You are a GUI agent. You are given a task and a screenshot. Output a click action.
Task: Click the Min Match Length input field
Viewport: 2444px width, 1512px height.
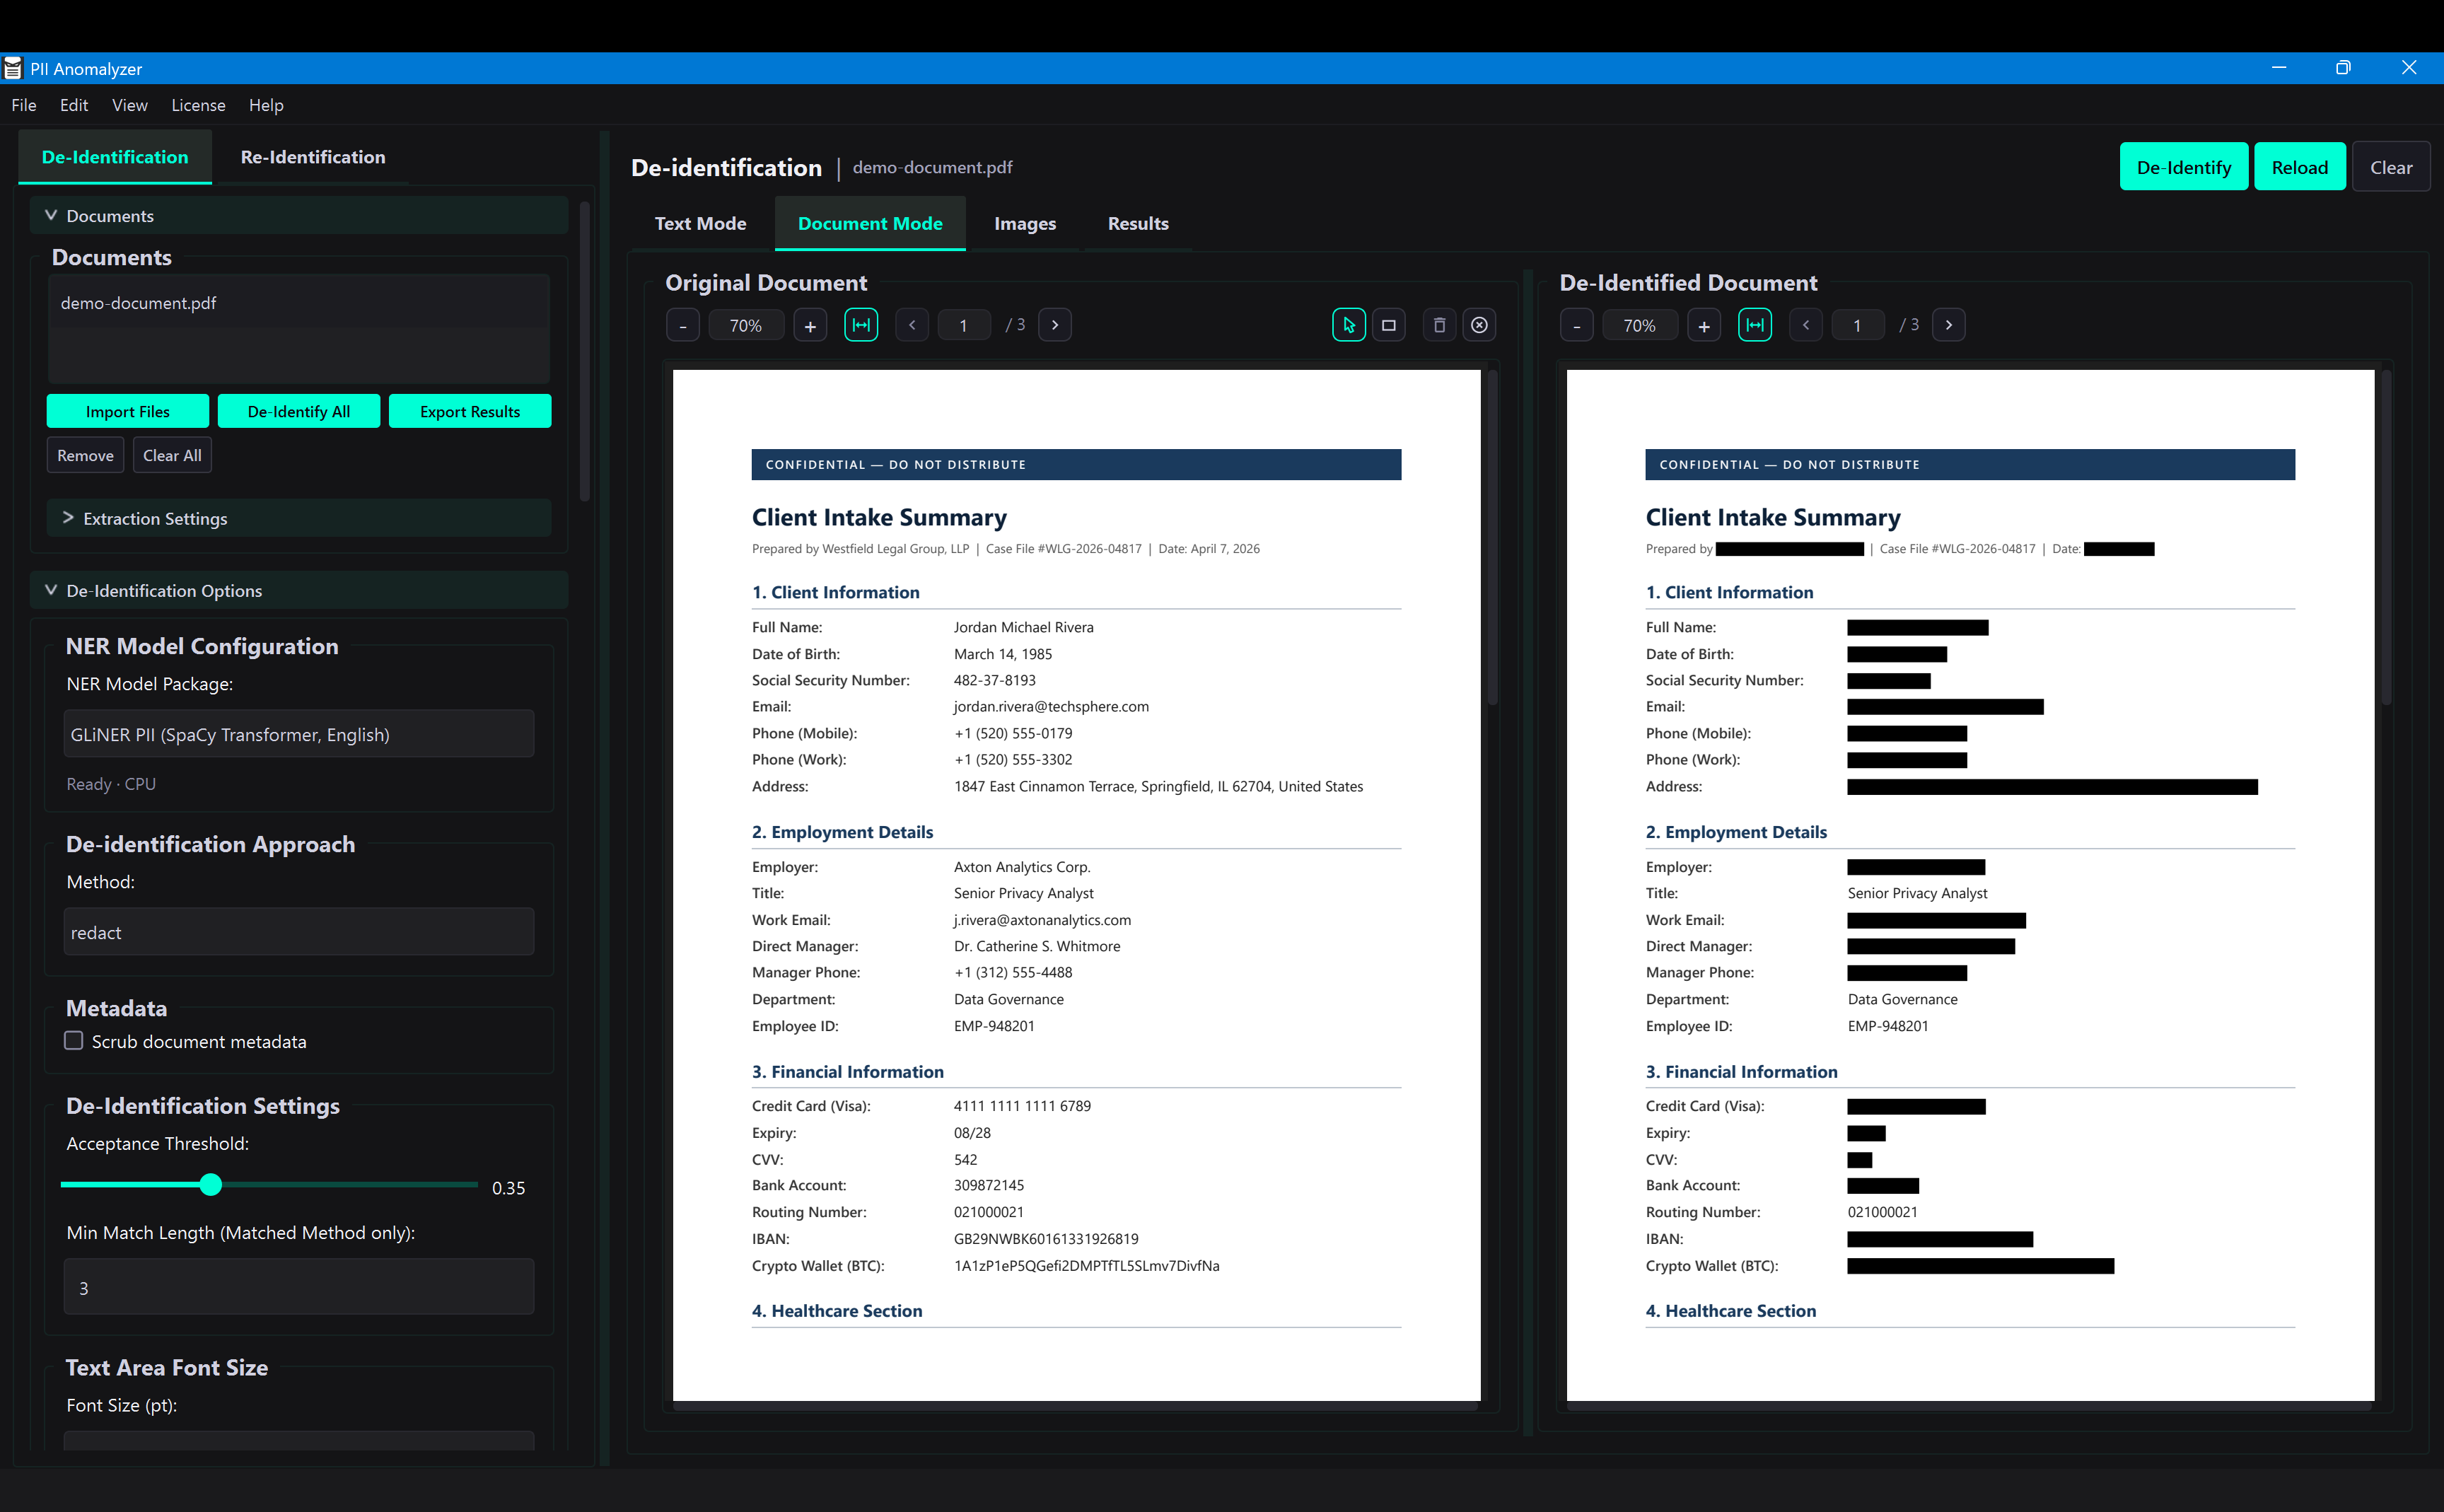point(297,1287)
